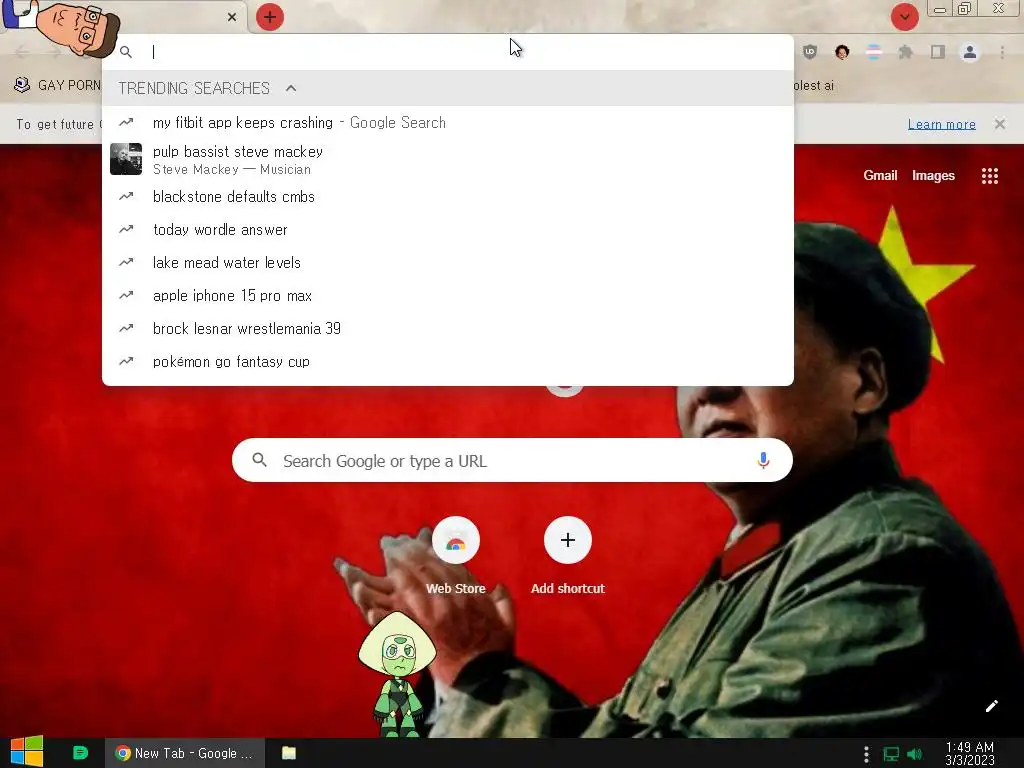Viewport: 1024px width, 768px height.
Task: Select 'pulp bassist steve mackey' suggestion
Action: [448, 159]
